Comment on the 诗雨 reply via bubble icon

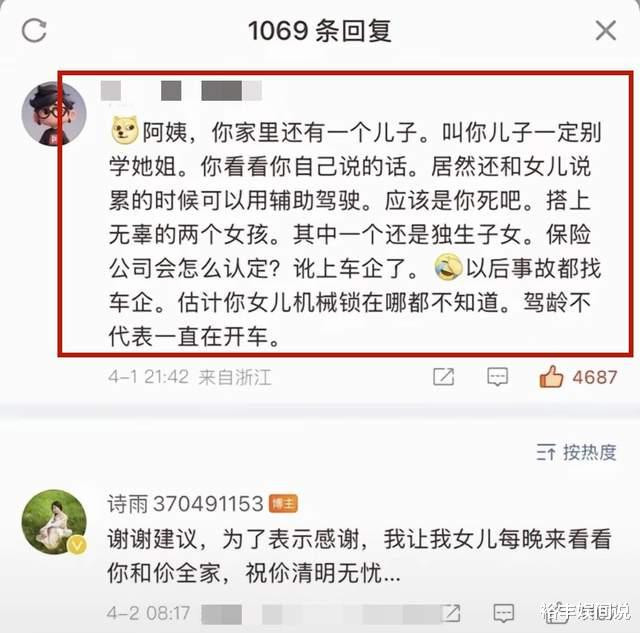pos(504,612)
